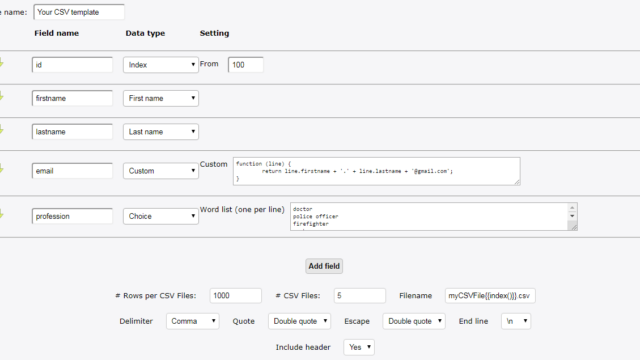Edit the 'lastname' field name input
This screenshot has width=640, height=360.
(x=72, y=132)
